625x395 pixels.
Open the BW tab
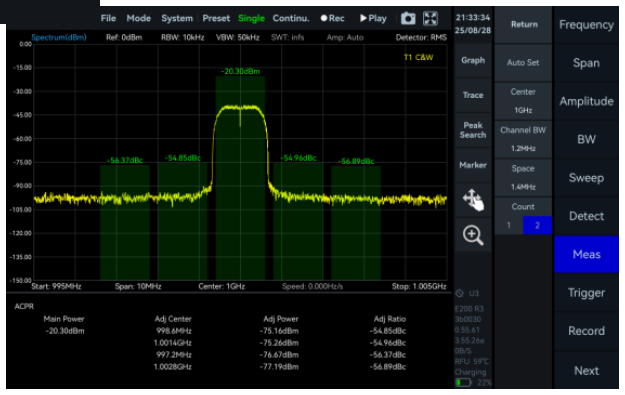[x=586, y=140]
